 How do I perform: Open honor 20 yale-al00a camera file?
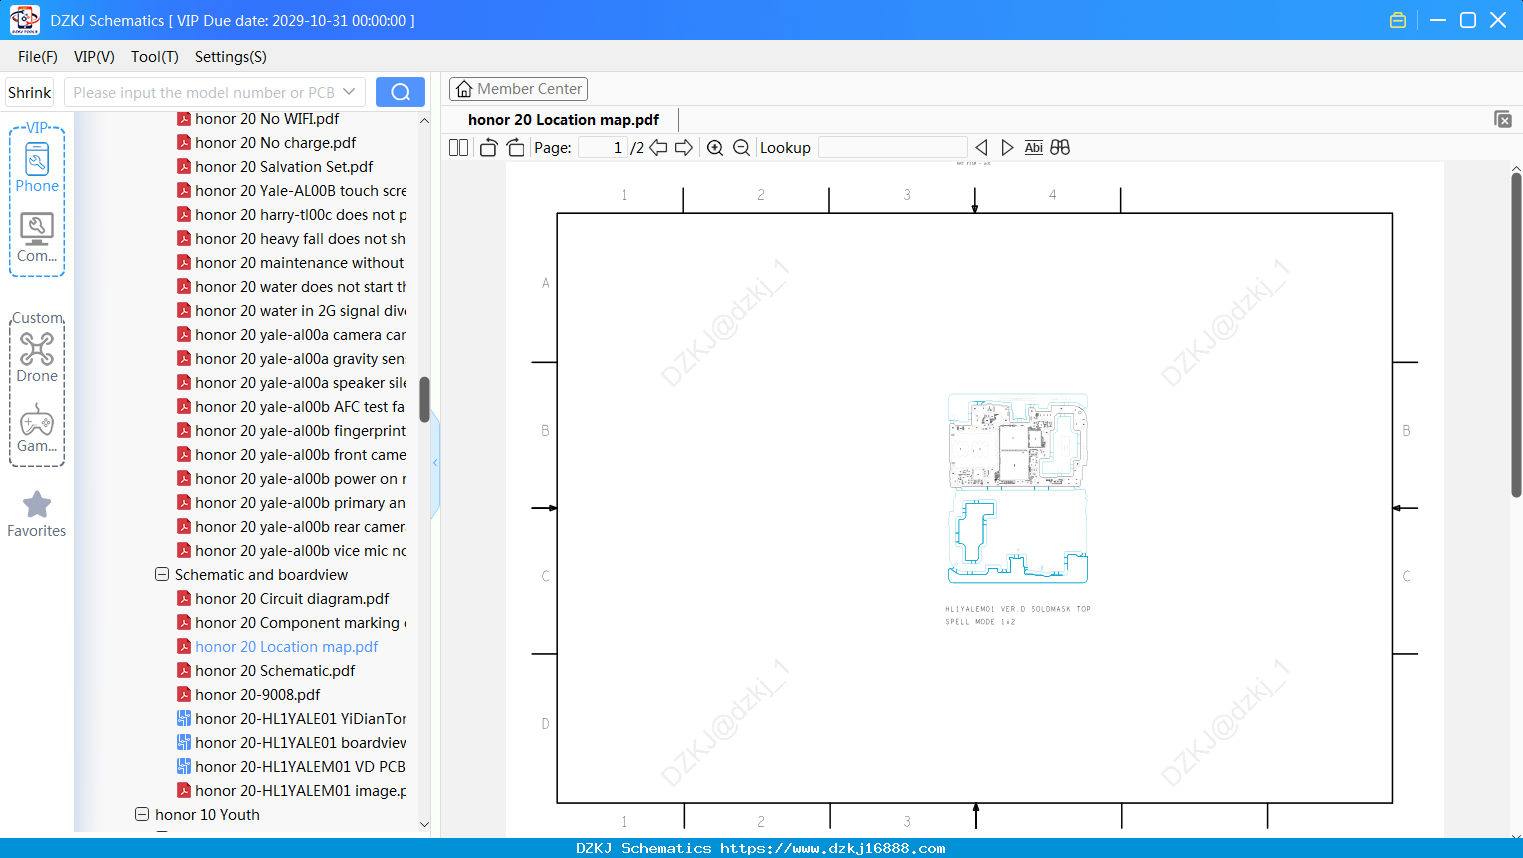[292, 335]
